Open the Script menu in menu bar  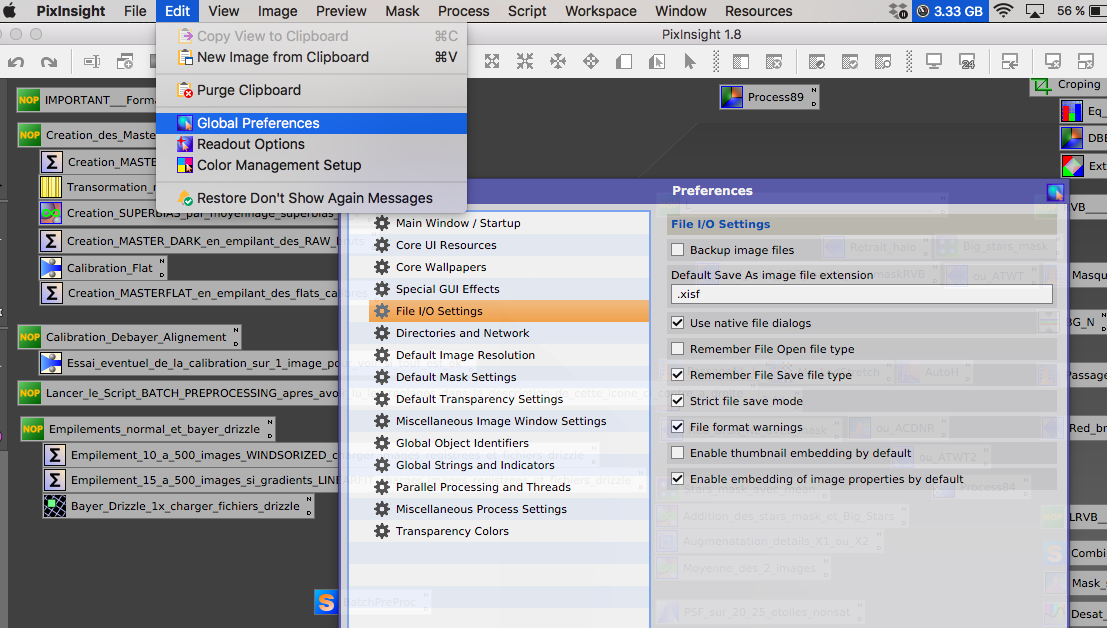pos(527,11)
